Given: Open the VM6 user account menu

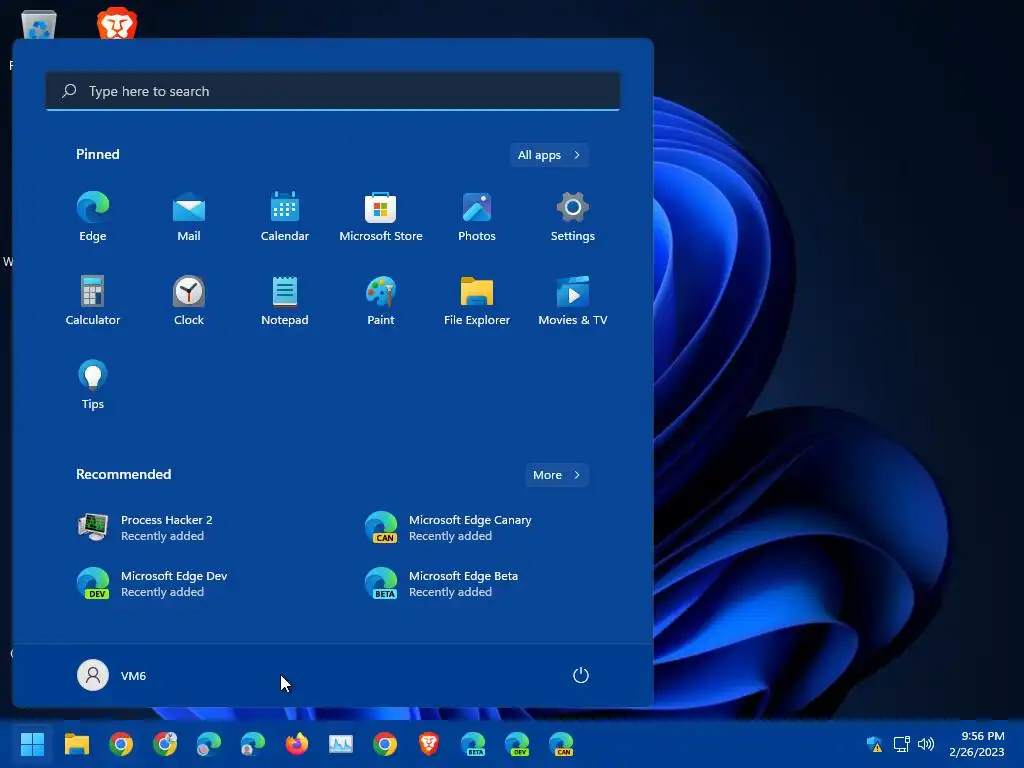Looking at the screenshot, I should [x=112, y=675].
